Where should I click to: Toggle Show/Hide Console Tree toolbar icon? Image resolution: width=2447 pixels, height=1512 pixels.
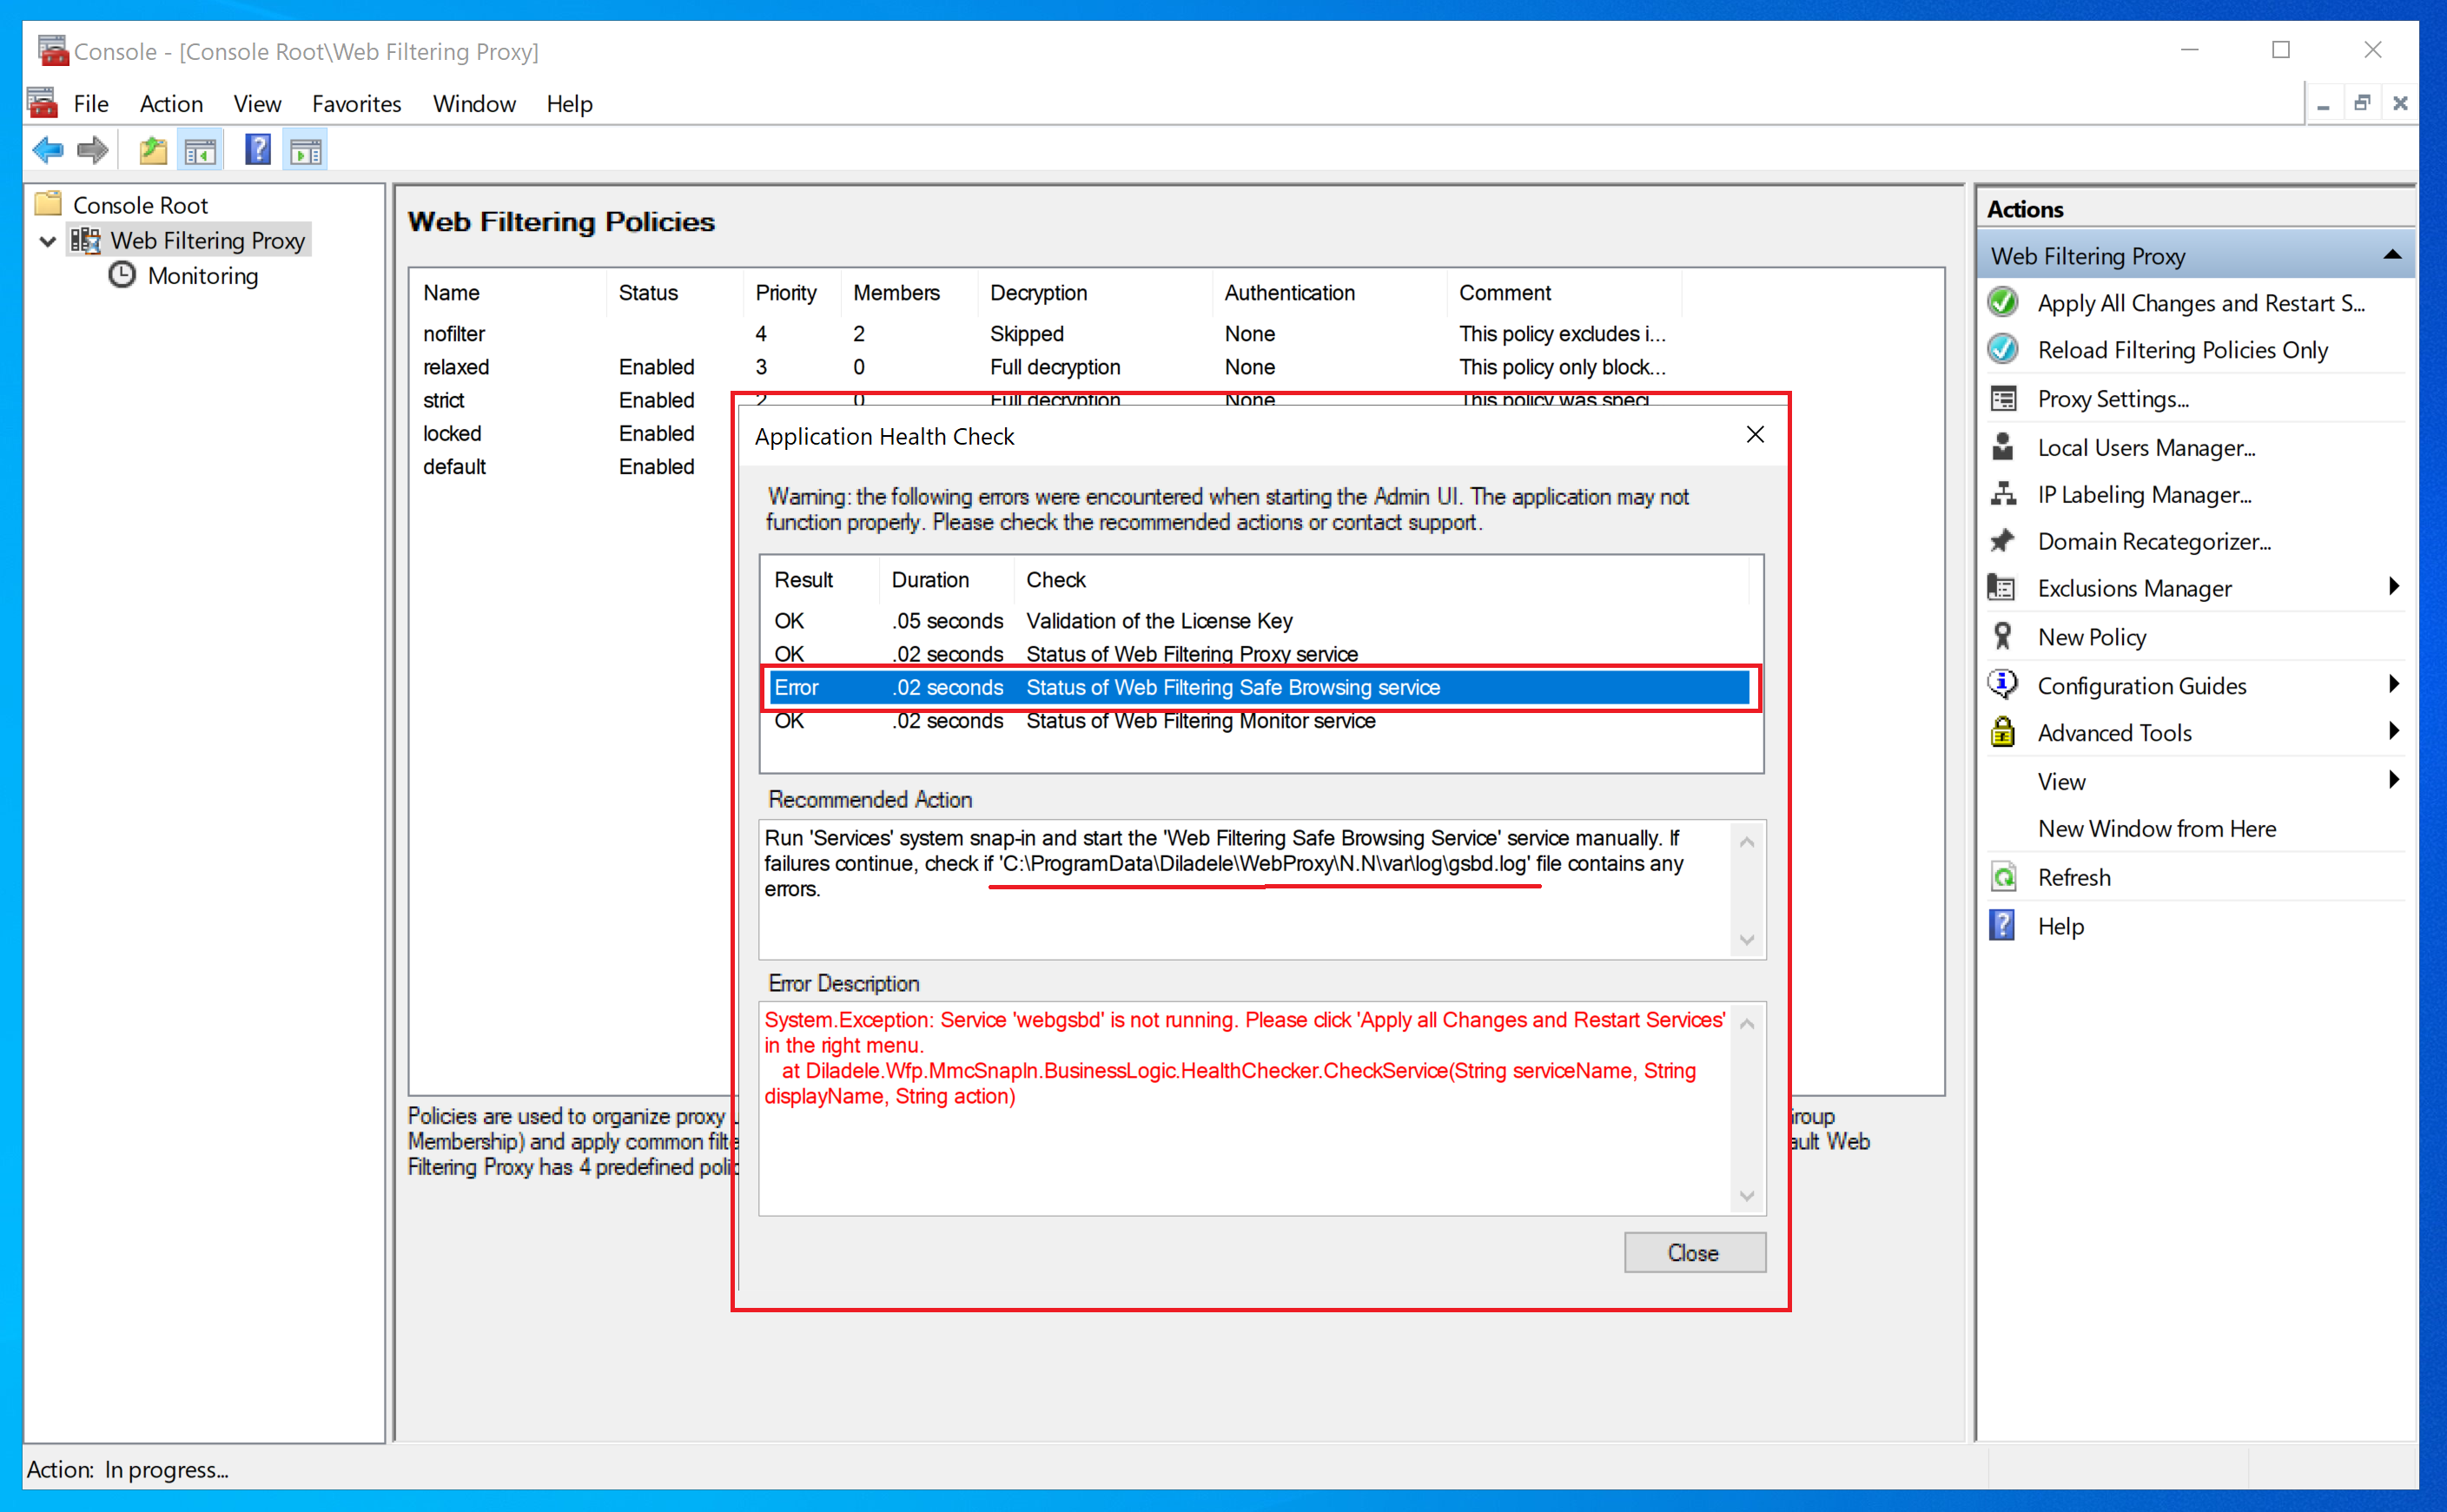[x=200, y=151]
